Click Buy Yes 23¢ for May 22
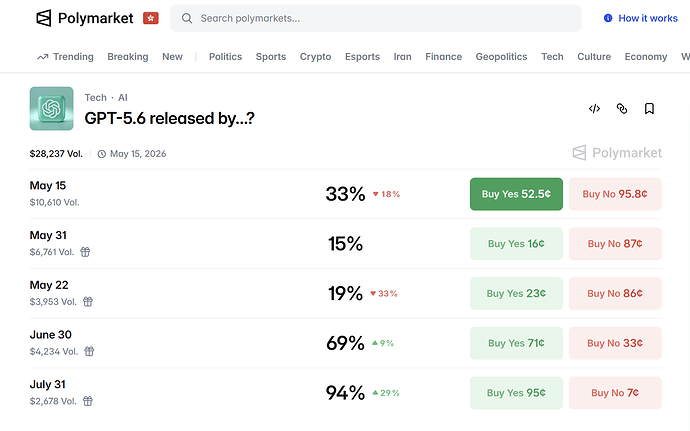Image resolution: width=690 pixels, height=431 pixels. [516, 294]
